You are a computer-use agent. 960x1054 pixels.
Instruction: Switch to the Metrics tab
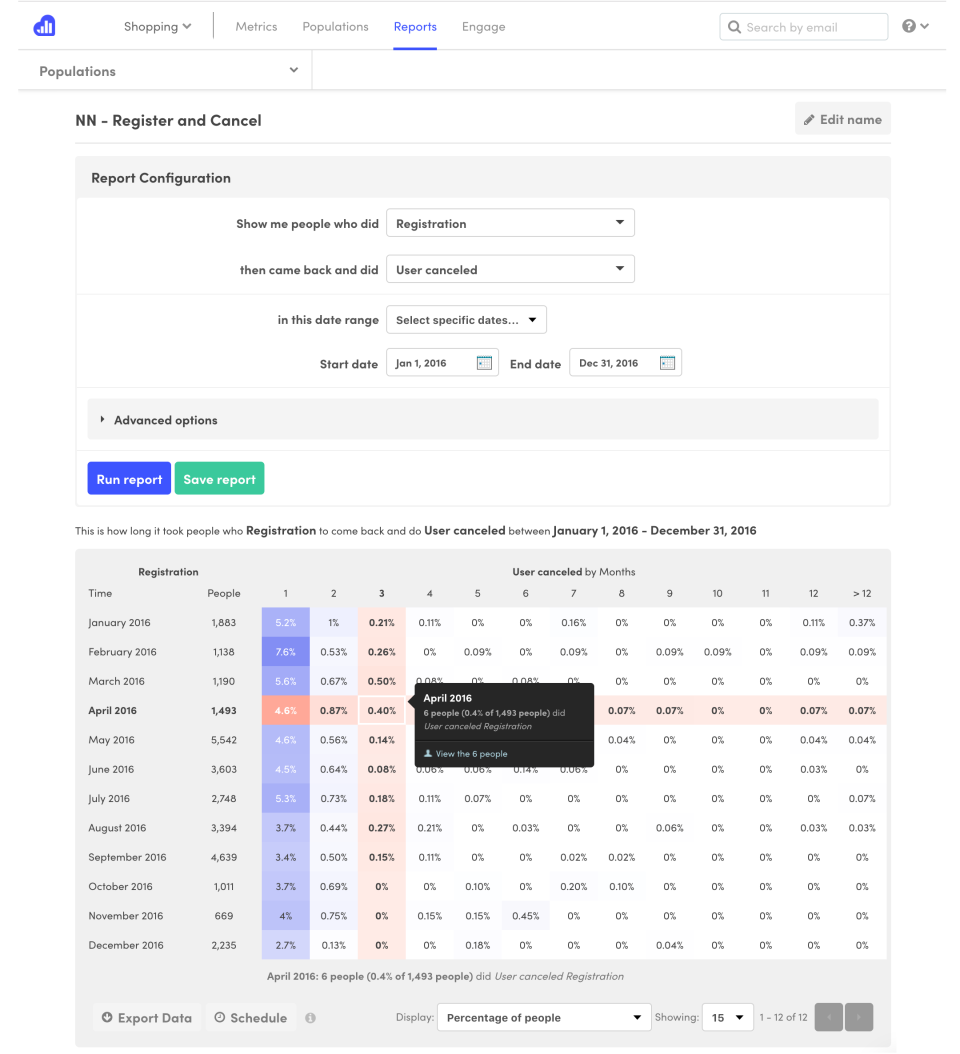[256, 26]
